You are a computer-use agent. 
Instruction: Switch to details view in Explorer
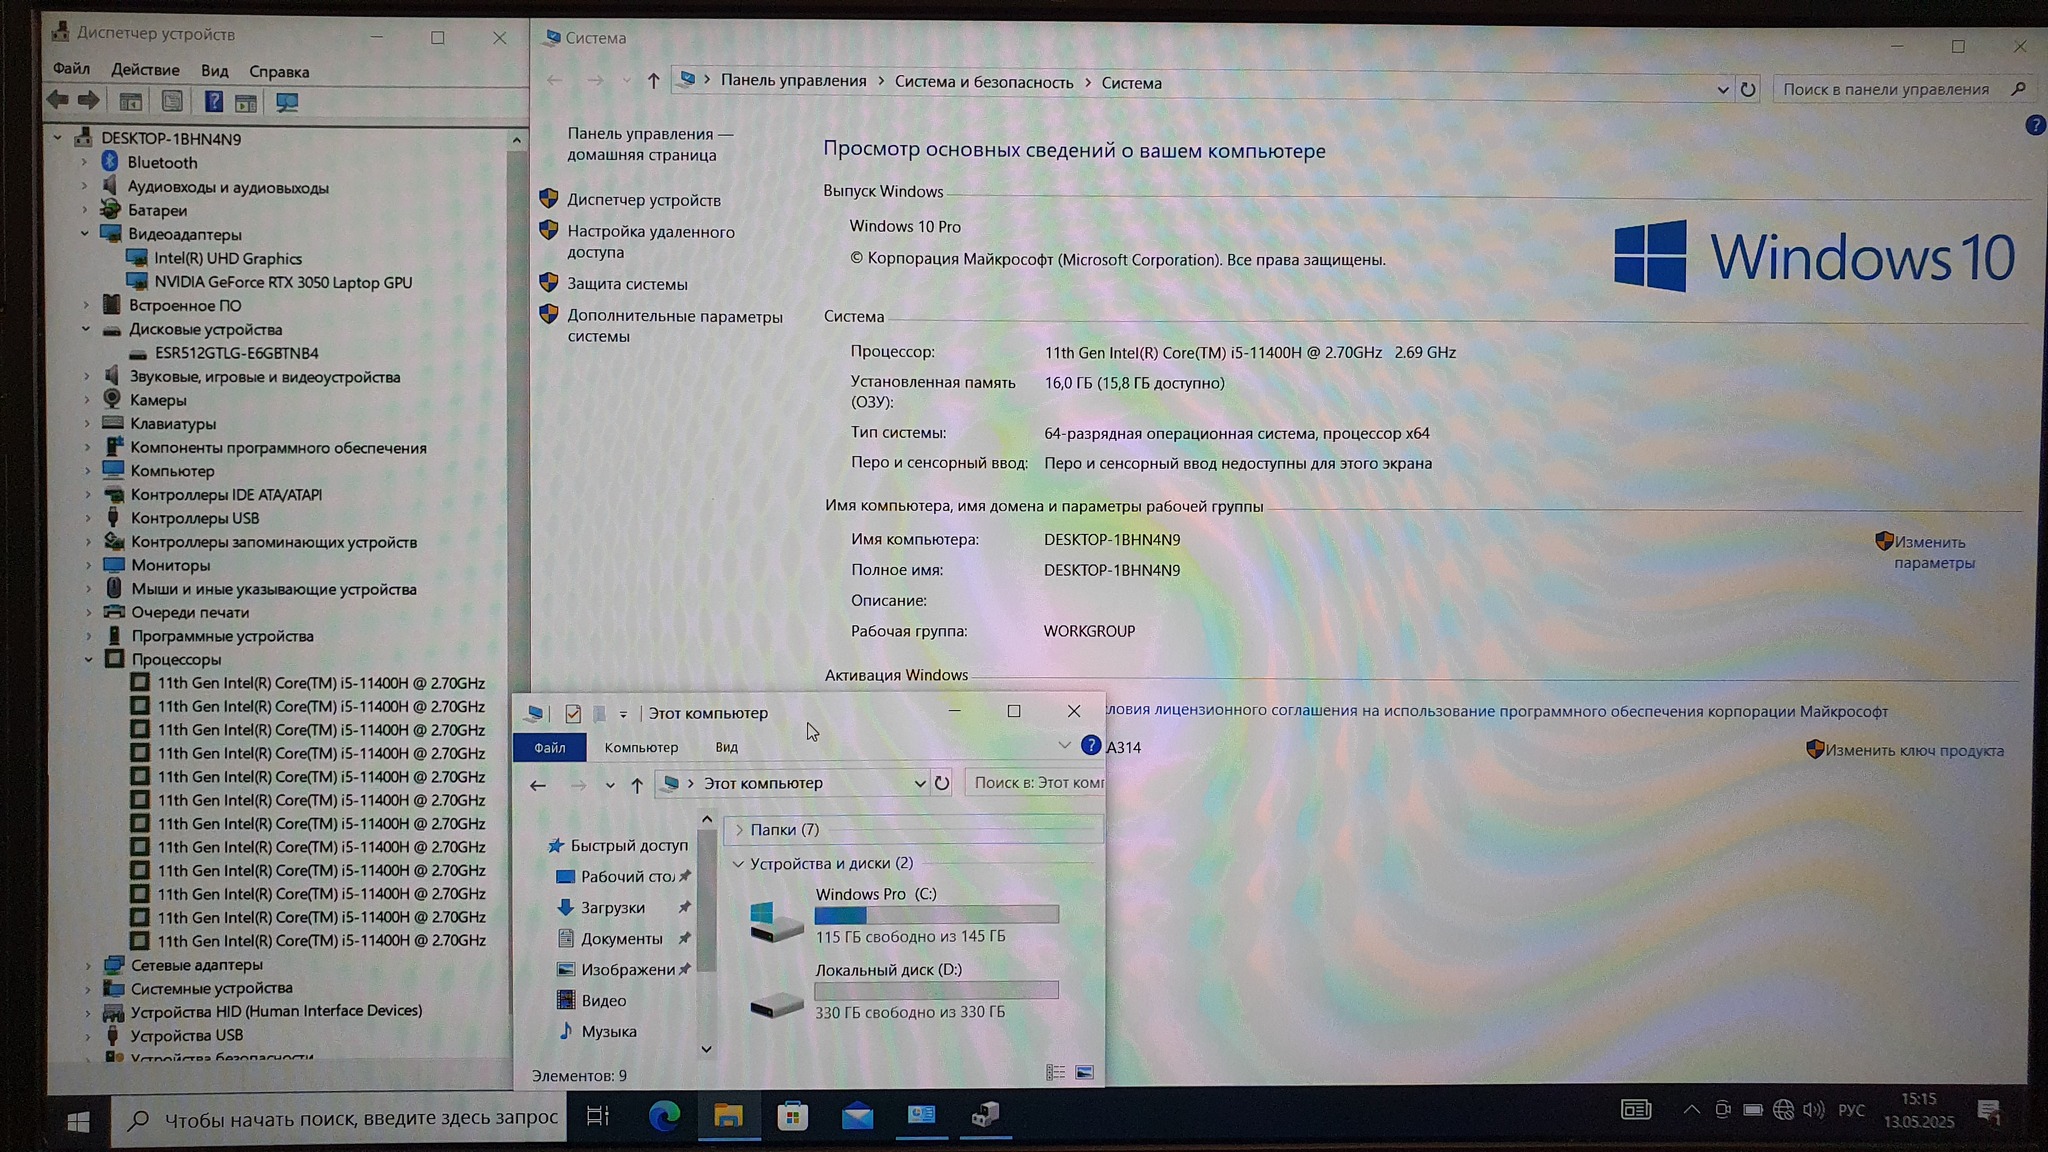1055,1072
